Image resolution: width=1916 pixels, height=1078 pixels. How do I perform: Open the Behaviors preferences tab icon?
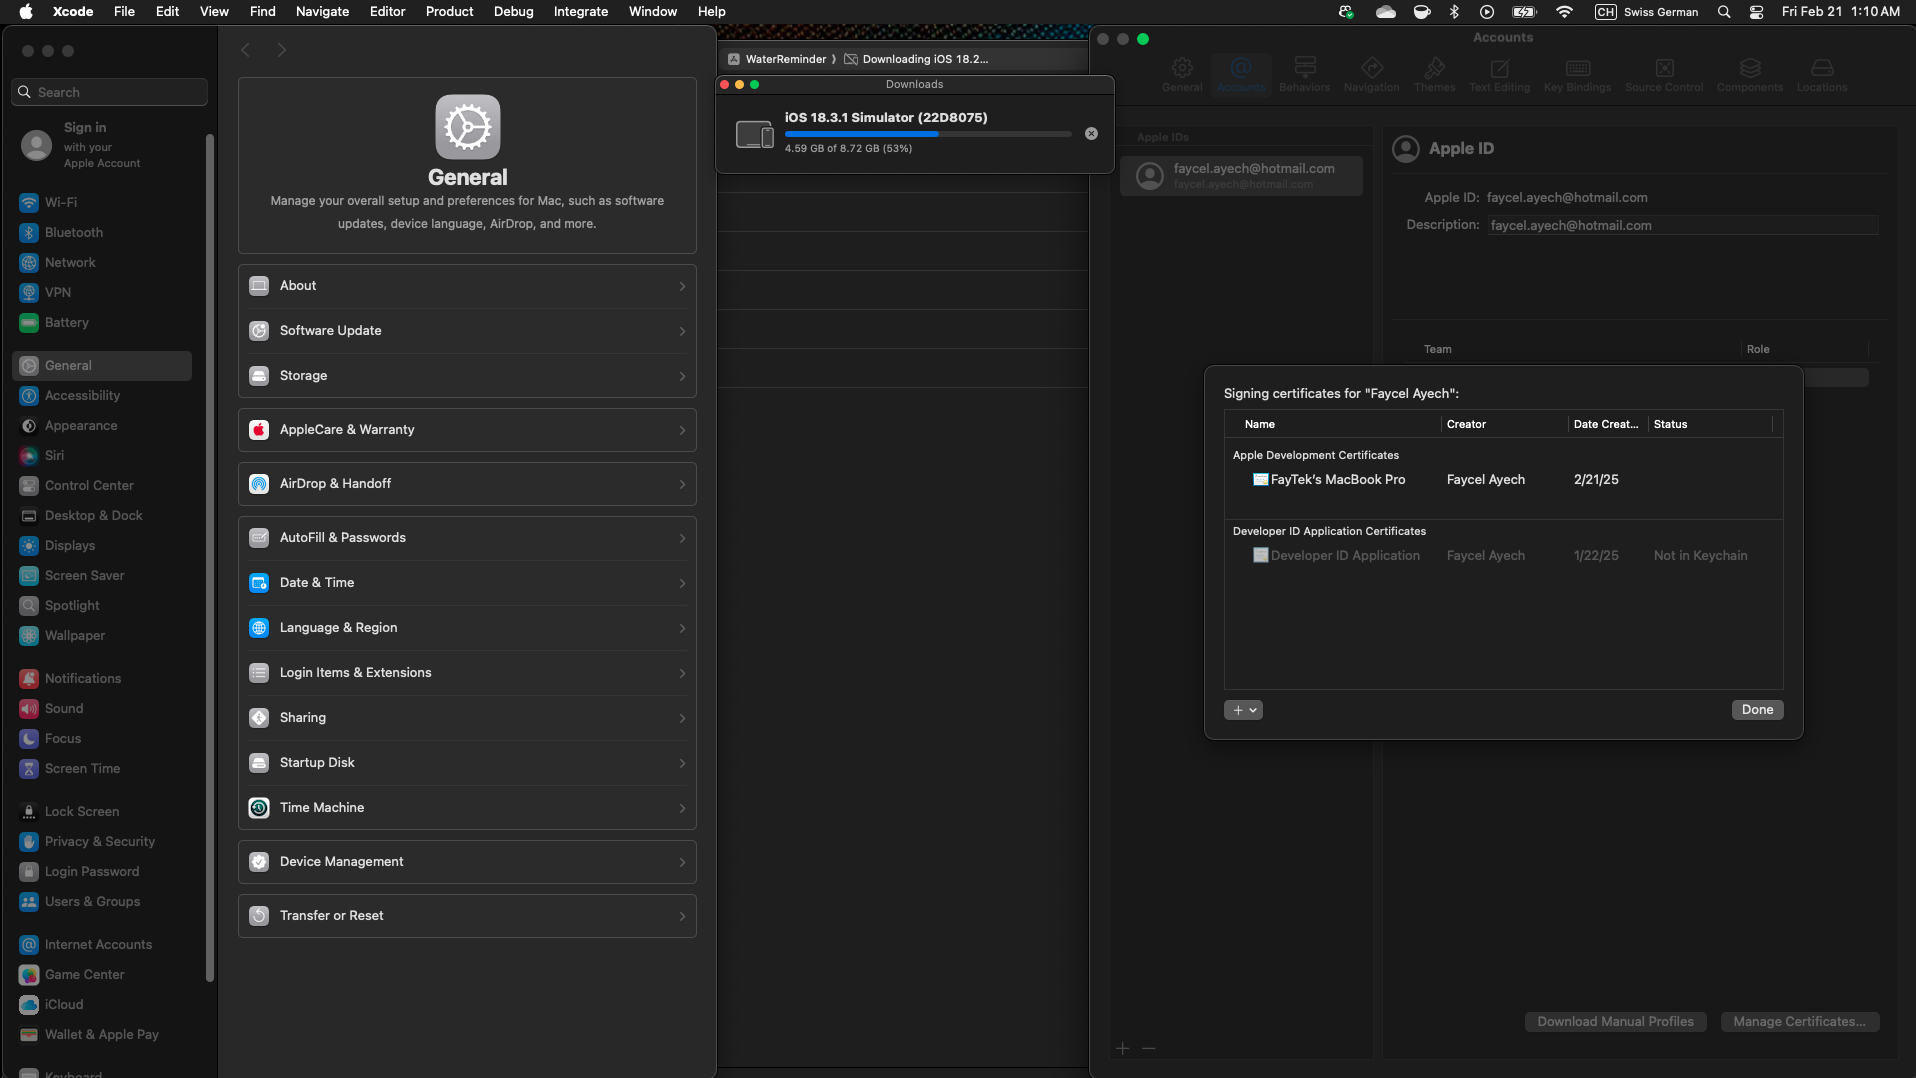tap(1304, 69)
